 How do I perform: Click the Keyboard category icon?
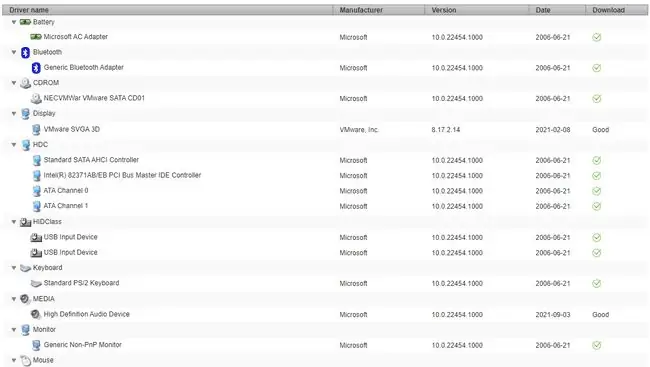(x=25, y=268)
